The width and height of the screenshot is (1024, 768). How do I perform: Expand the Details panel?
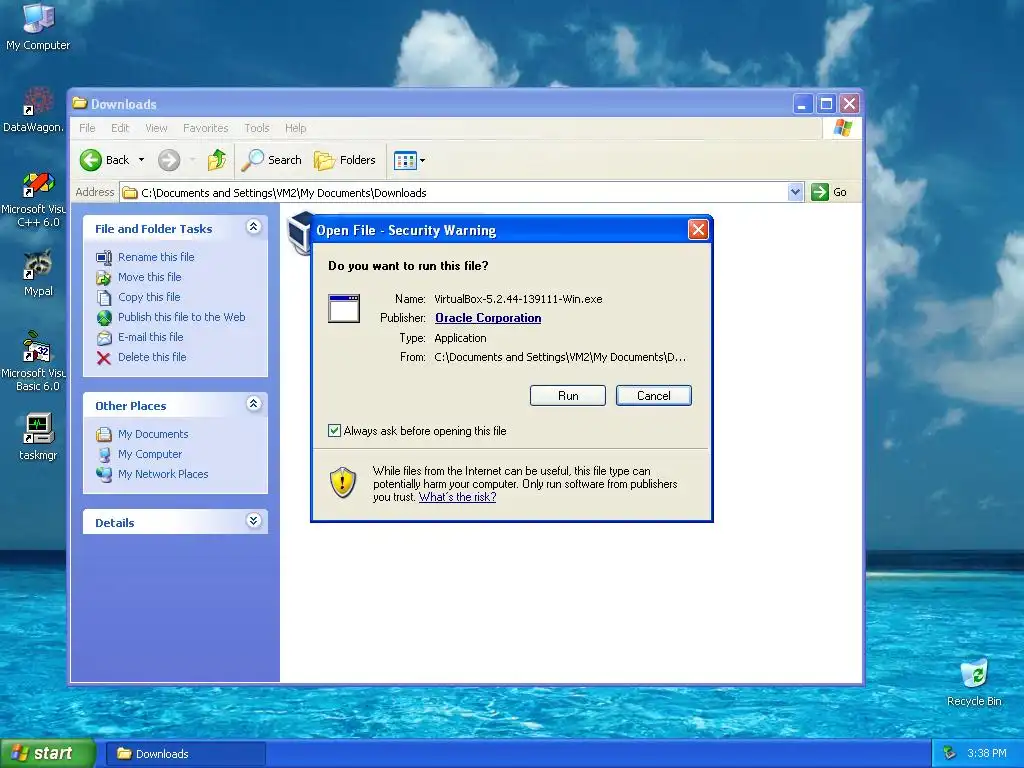[x=253, y=520]
